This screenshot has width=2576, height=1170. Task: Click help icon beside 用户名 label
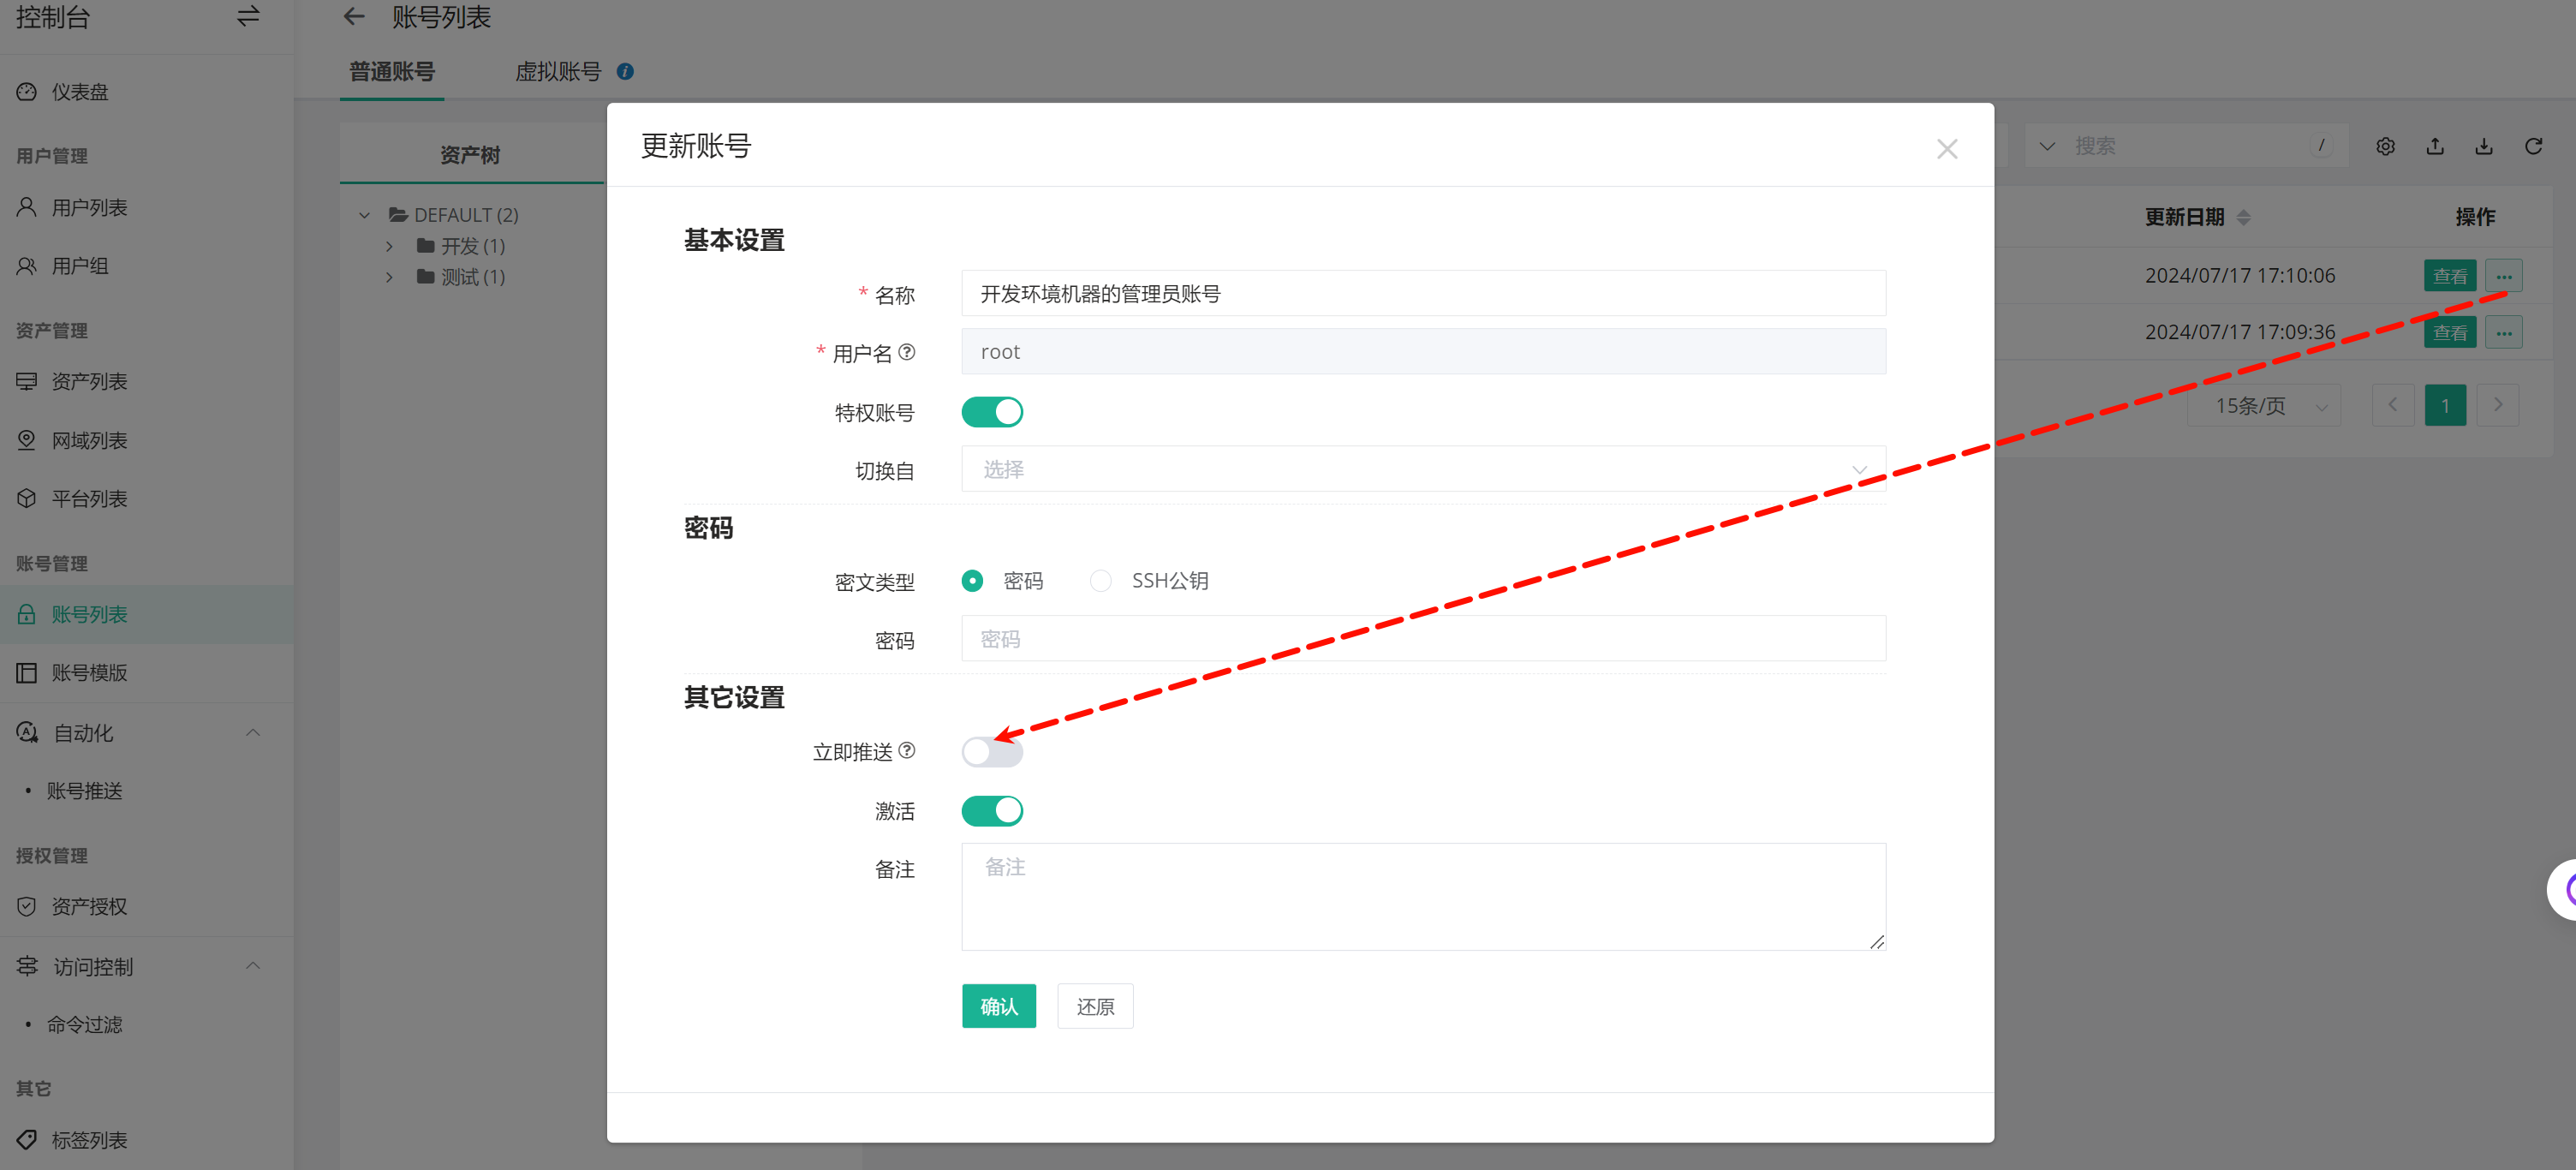pyautogui.click(x=906, y=352)
